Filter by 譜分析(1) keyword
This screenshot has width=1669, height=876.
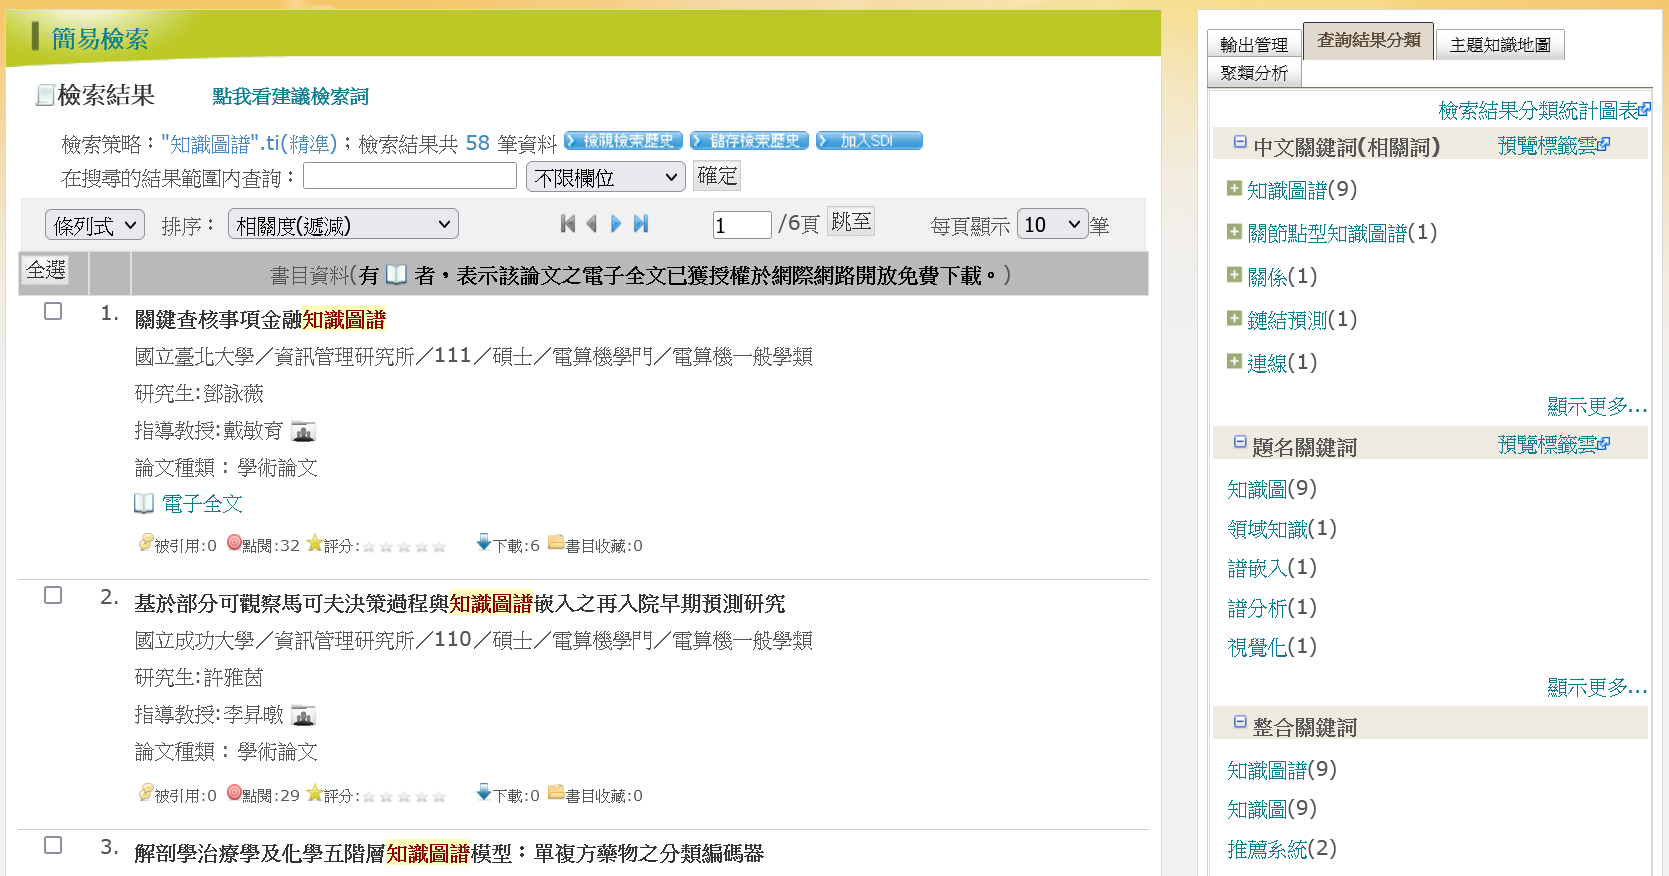pyautogui.click(x=1272, y=607)
